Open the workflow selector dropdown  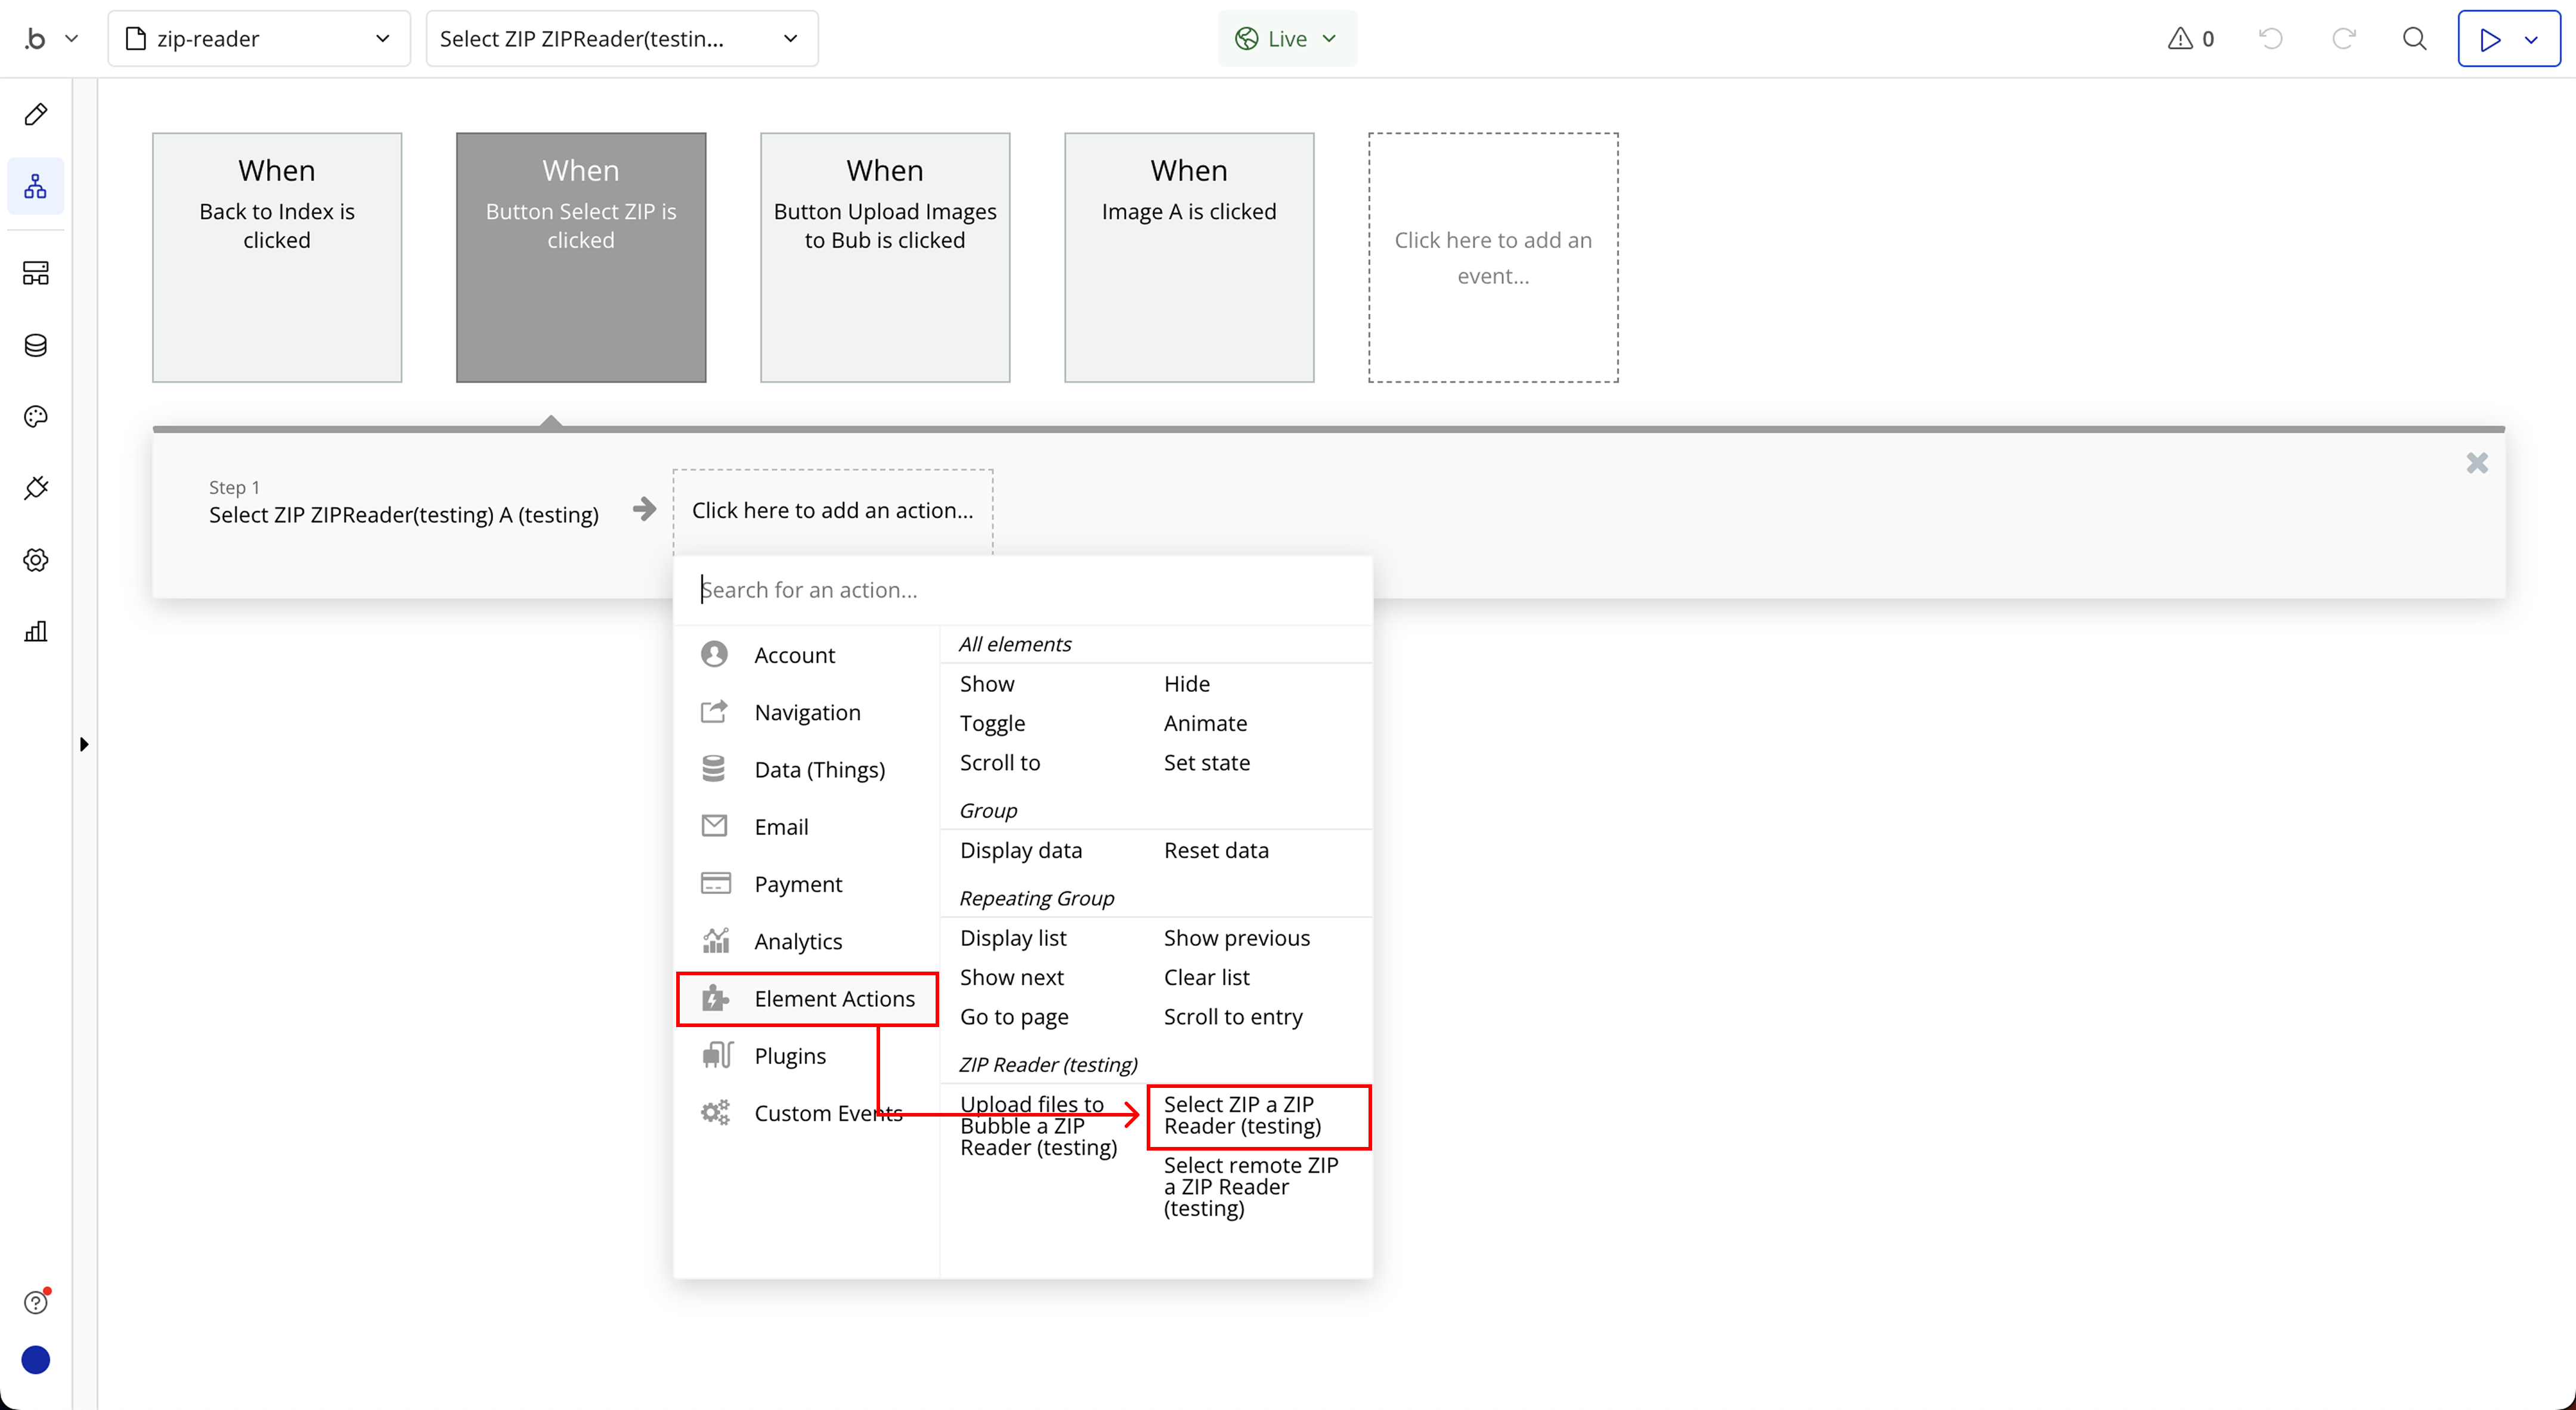[621, 39]
